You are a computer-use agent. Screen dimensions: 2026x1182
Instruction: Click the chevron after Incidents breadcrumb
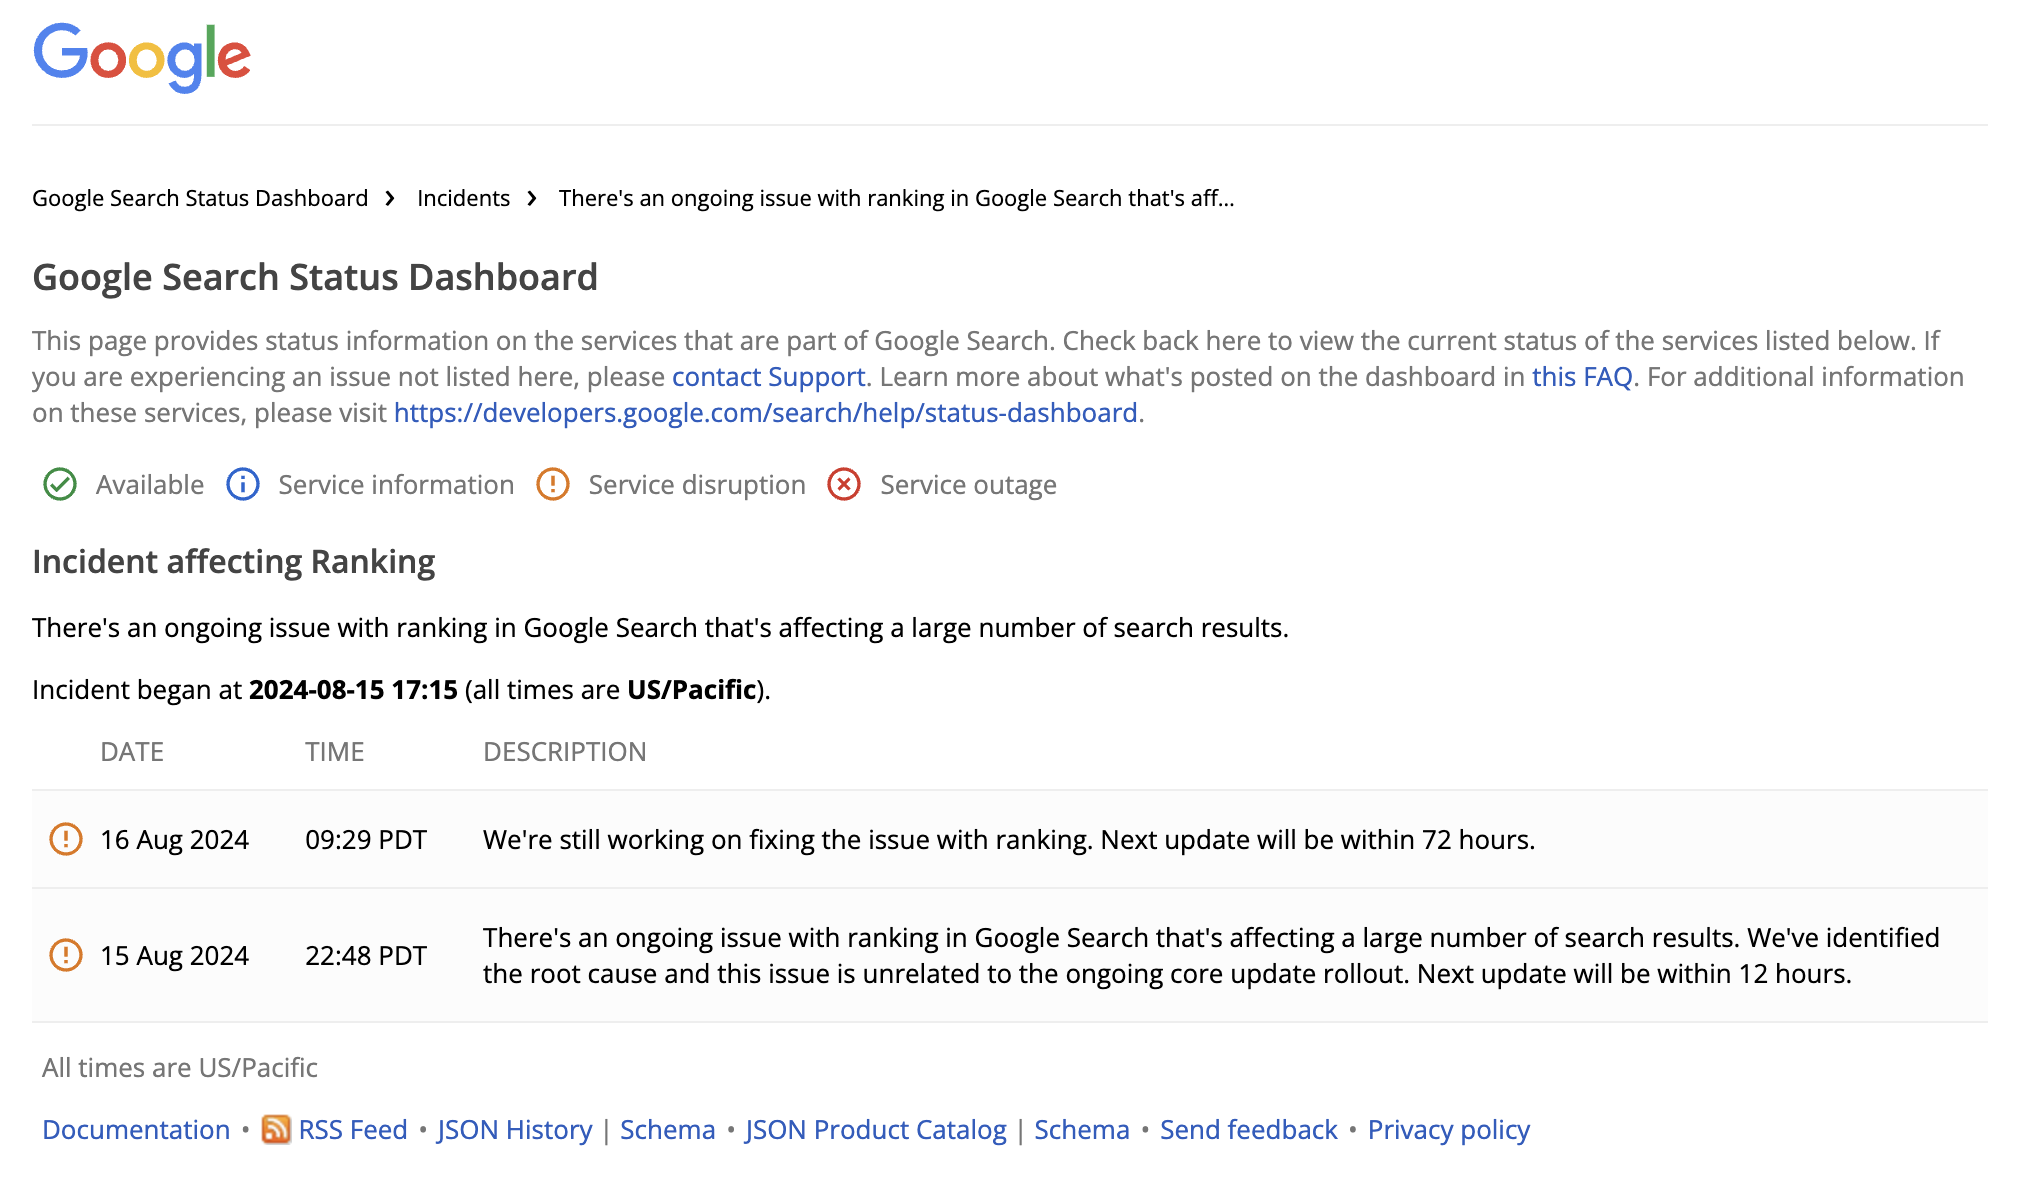[530, 198]
